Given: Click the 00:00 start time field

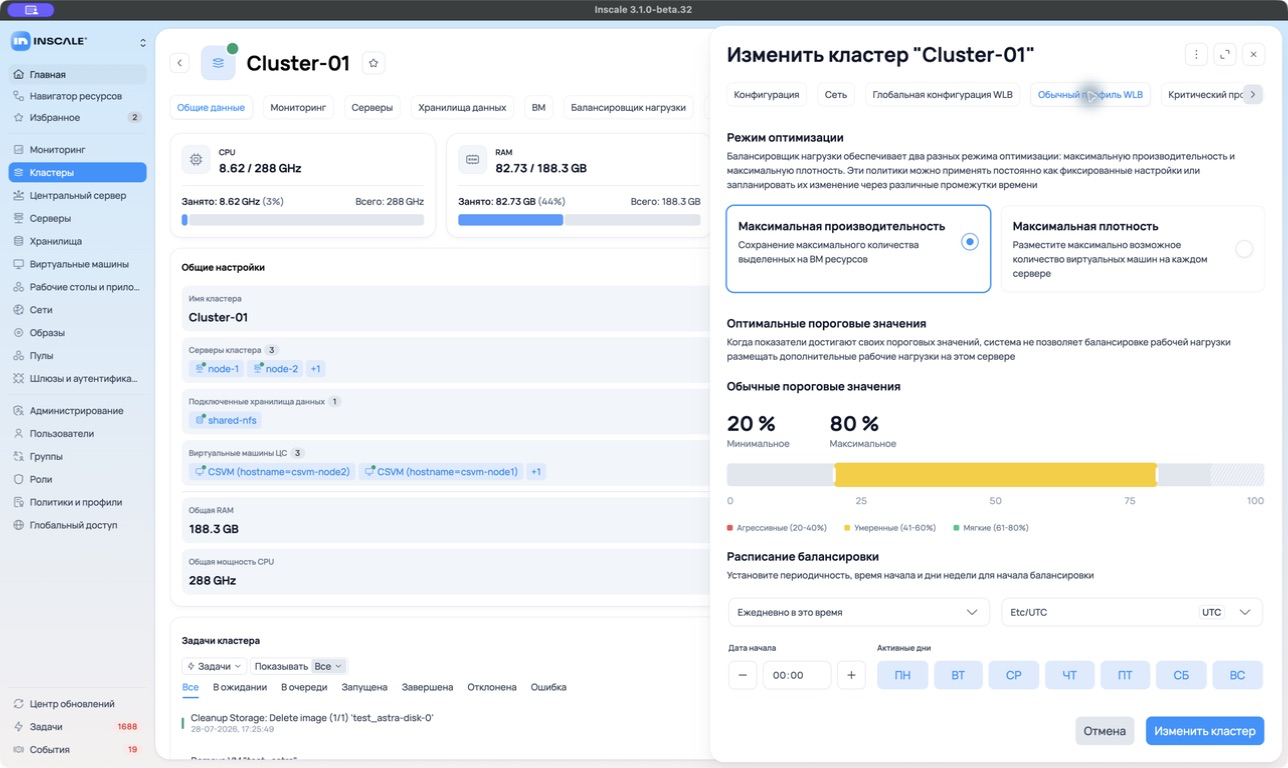Looking at the screenshot, I should [797, 675].
